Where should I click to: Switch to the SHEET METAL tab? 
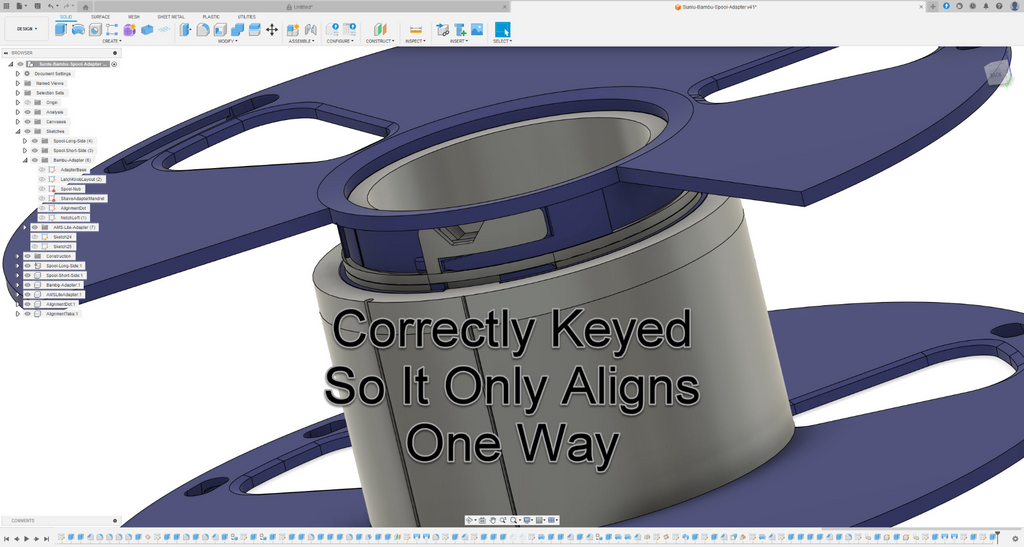click(x=171, y=16)
